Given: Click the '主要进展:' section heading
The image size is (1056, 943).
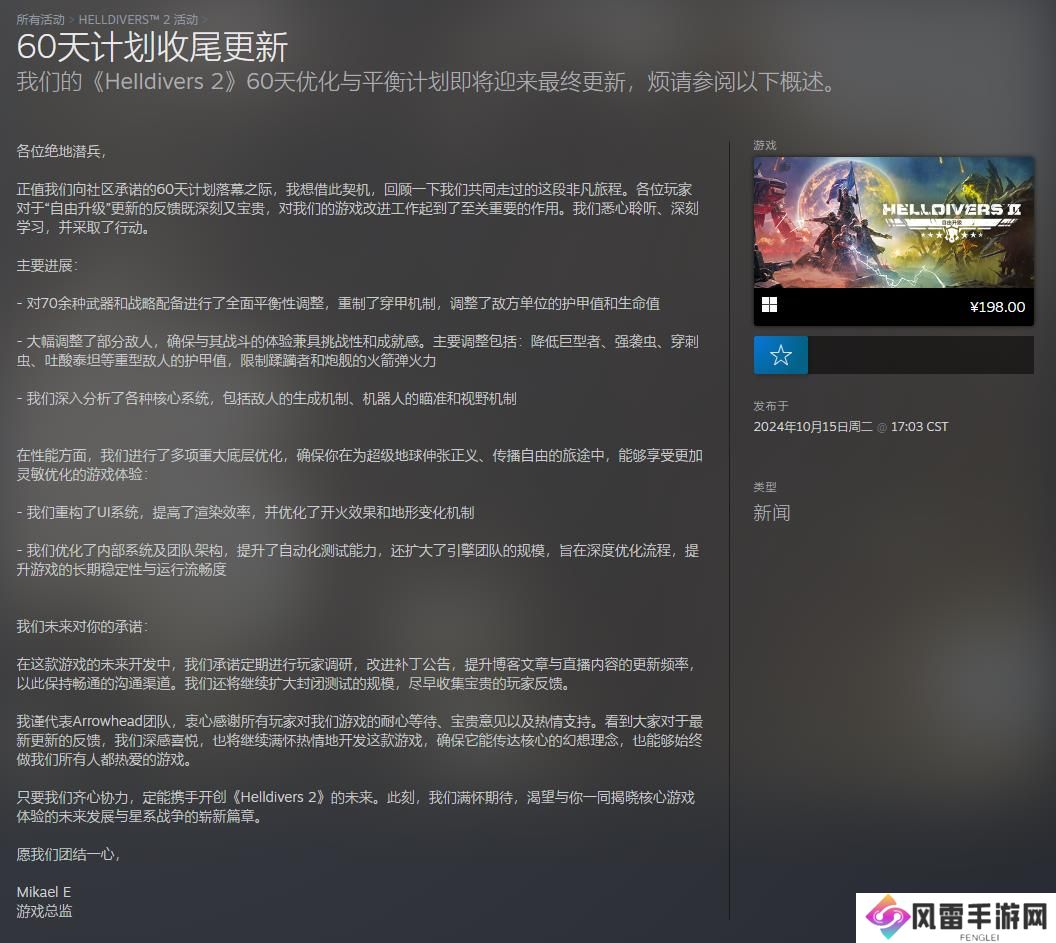Looking at the screenshot, I should pos(47,265).
